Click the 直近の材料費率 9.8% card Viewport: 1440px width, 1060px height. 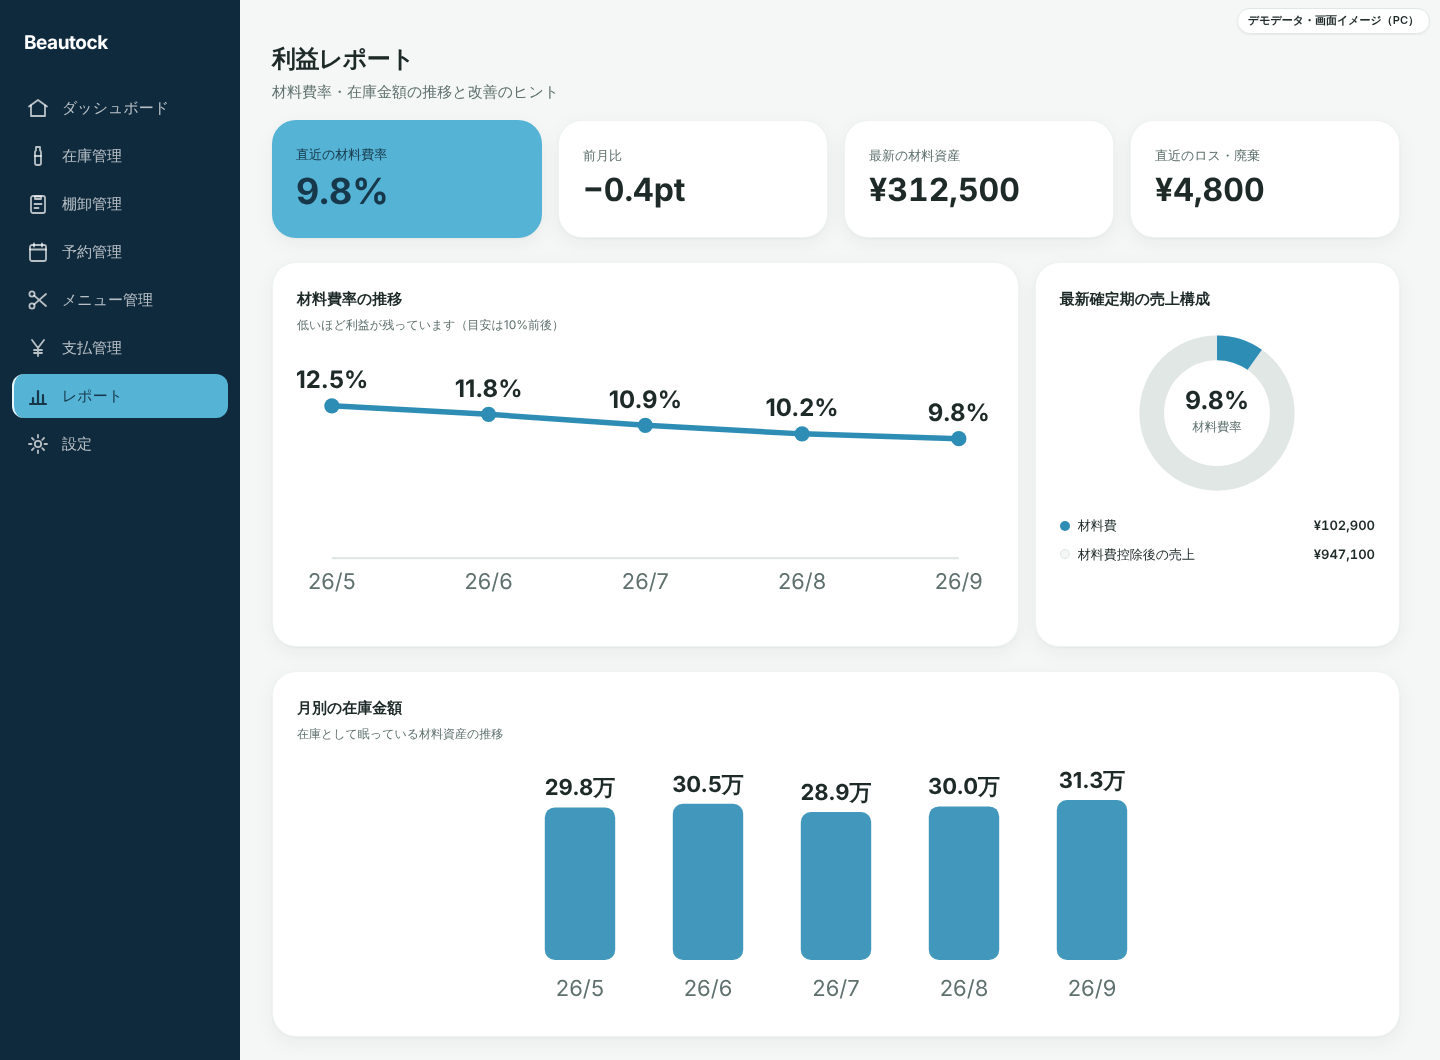407,179
